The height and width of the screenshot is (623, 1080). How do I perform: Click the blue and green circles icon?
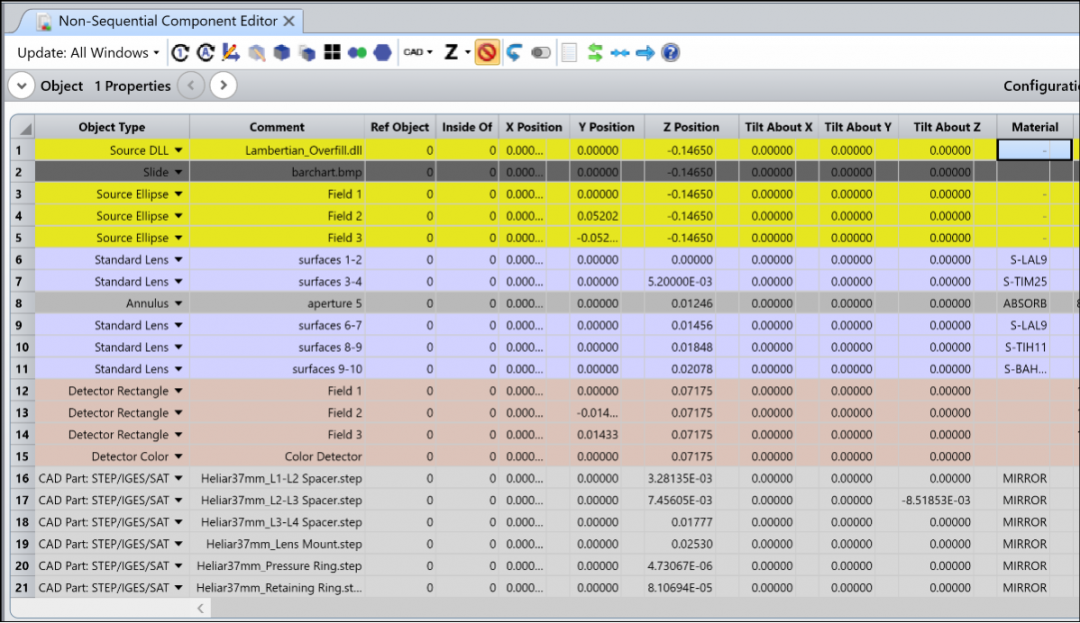(357, 52)
